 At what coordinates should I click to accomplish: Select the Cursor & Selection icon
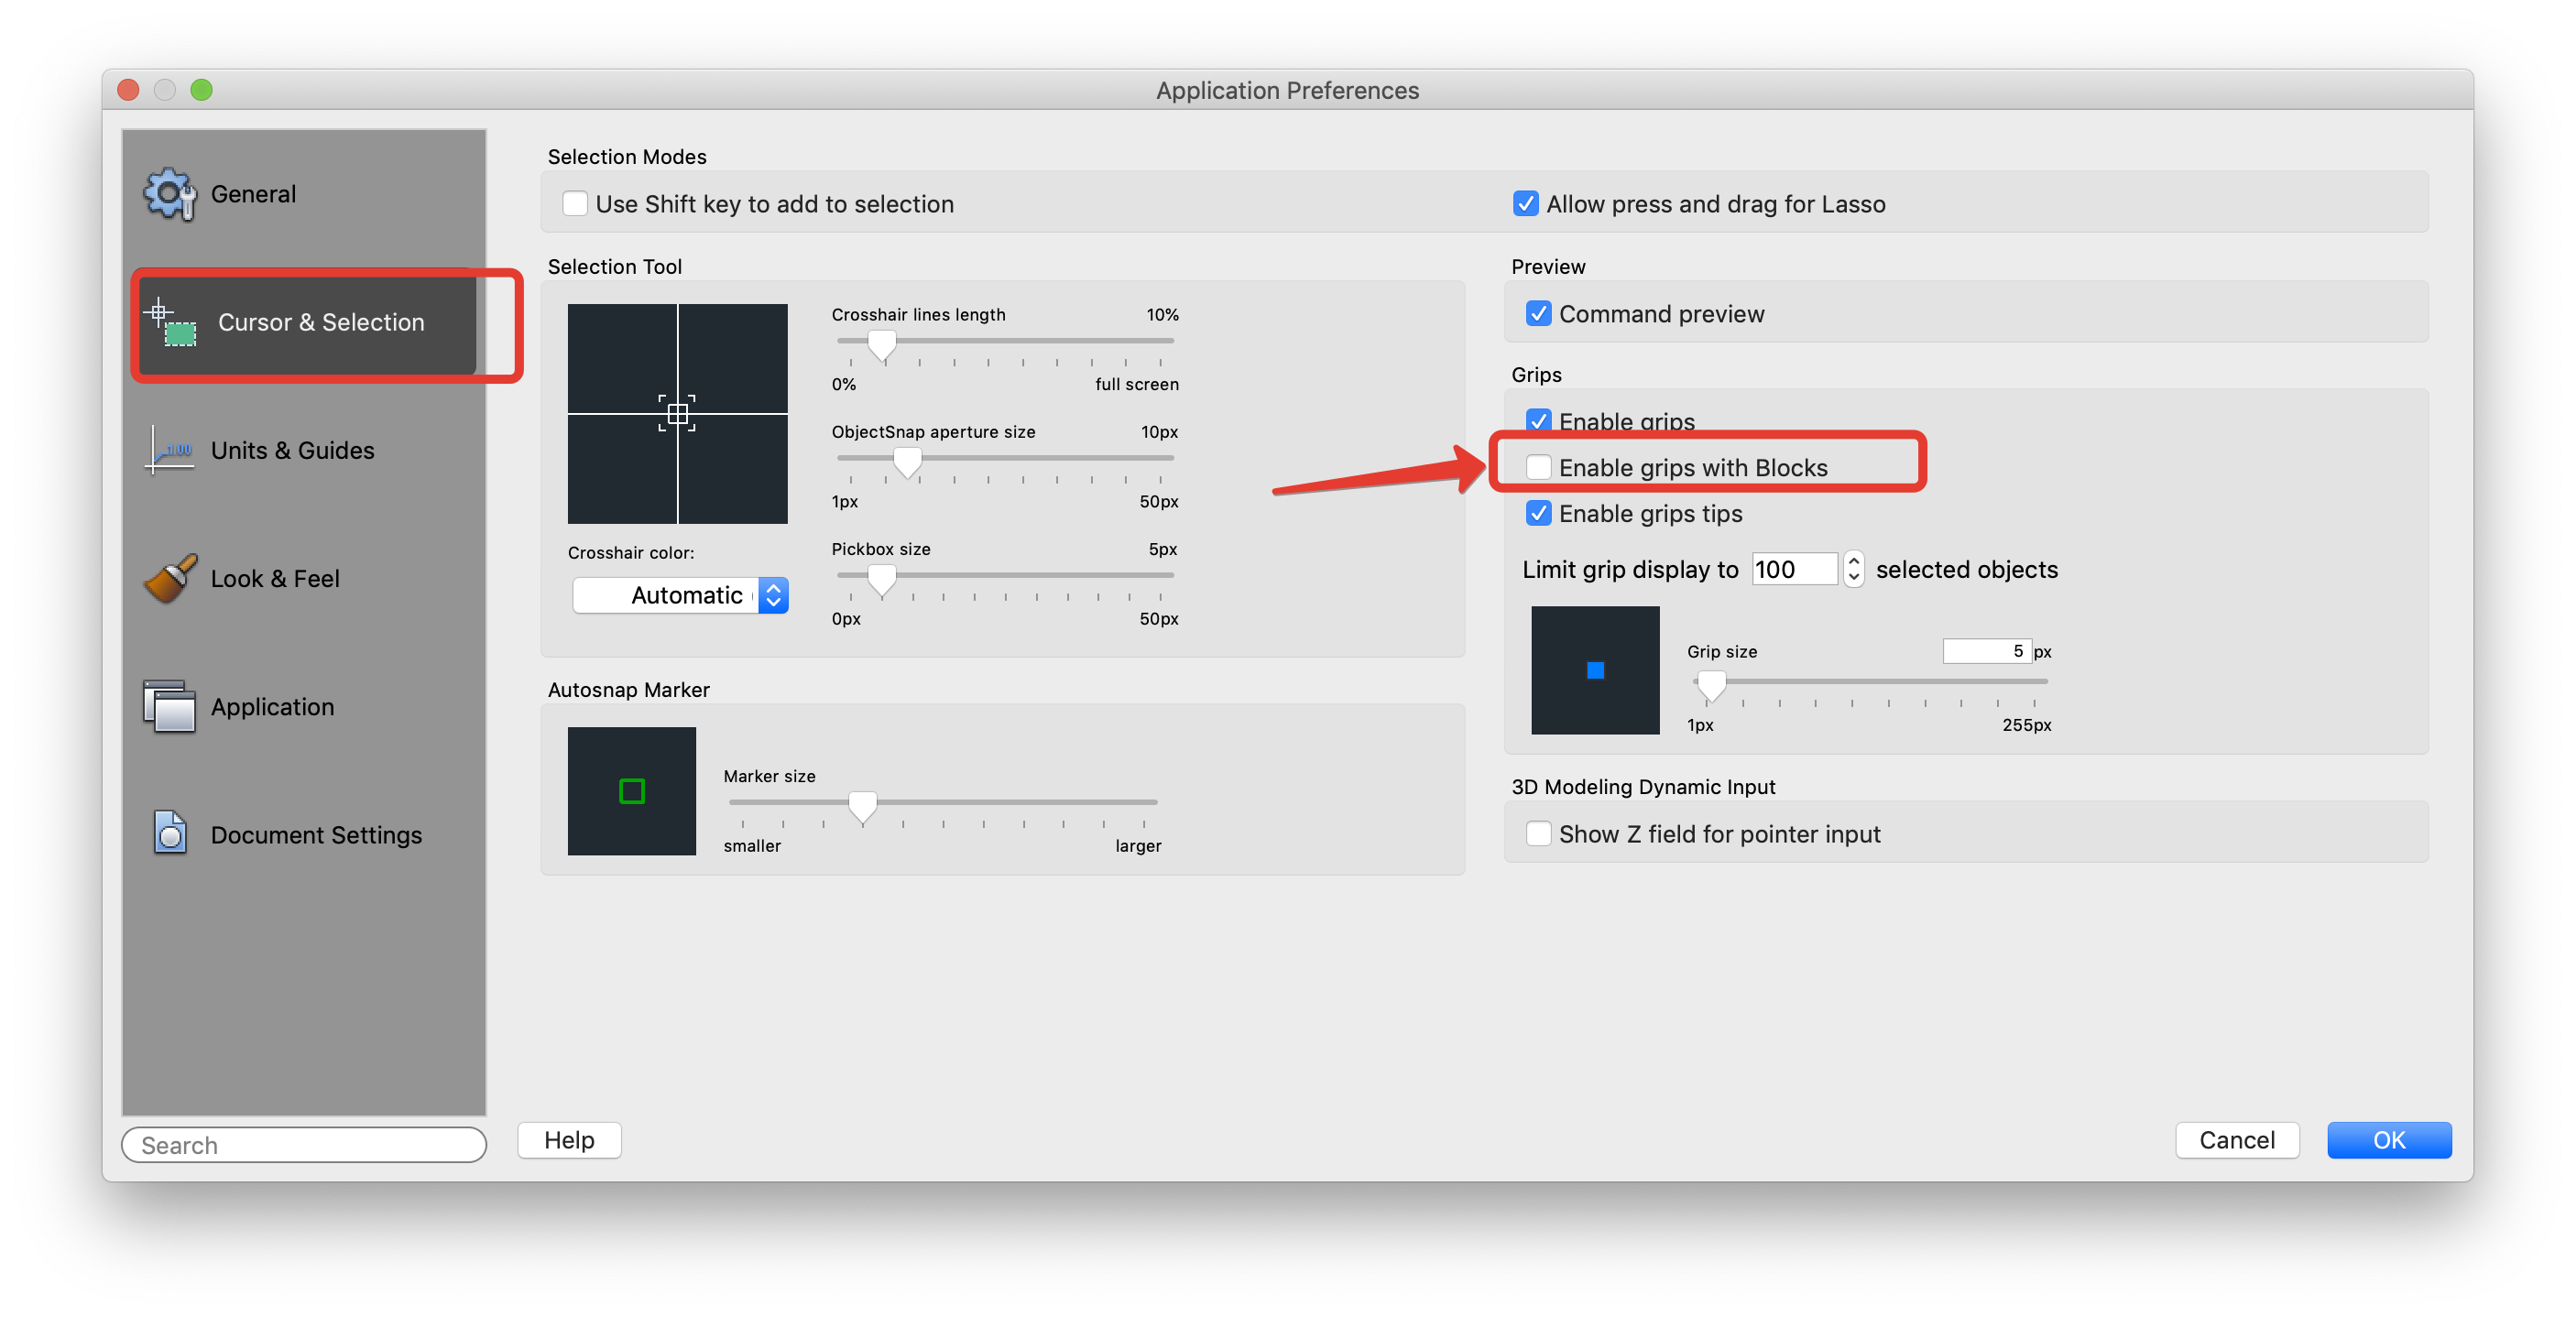tap(168, 322)
